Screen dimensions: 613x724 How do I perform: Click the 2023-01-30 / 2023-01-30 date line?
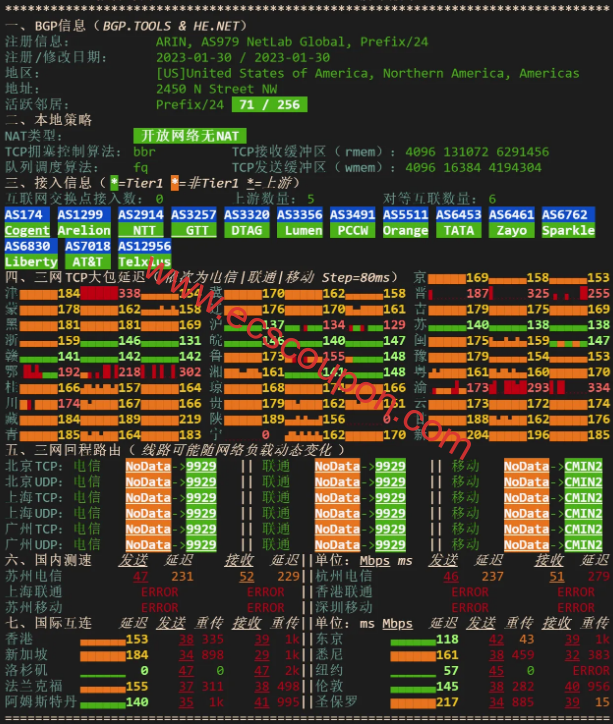243,58
